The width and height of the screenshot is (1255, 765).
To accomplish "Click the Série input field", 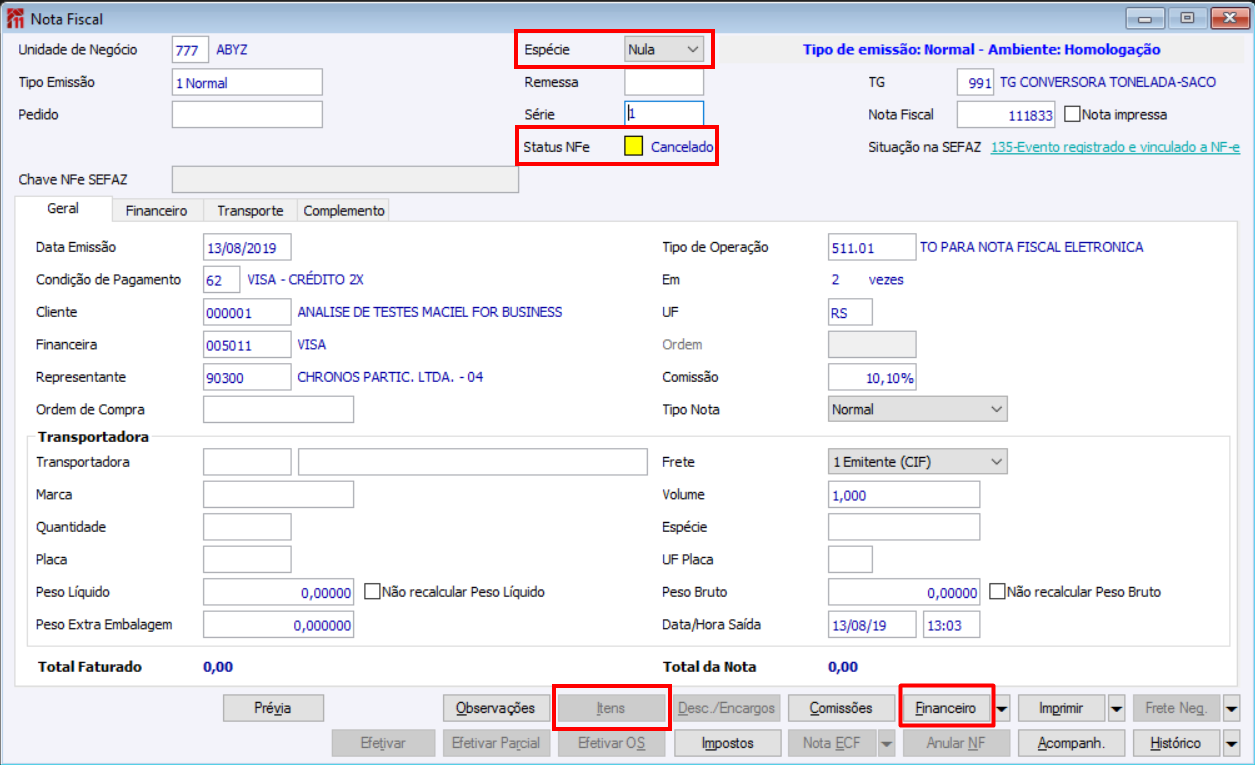I will coord(664,114).
